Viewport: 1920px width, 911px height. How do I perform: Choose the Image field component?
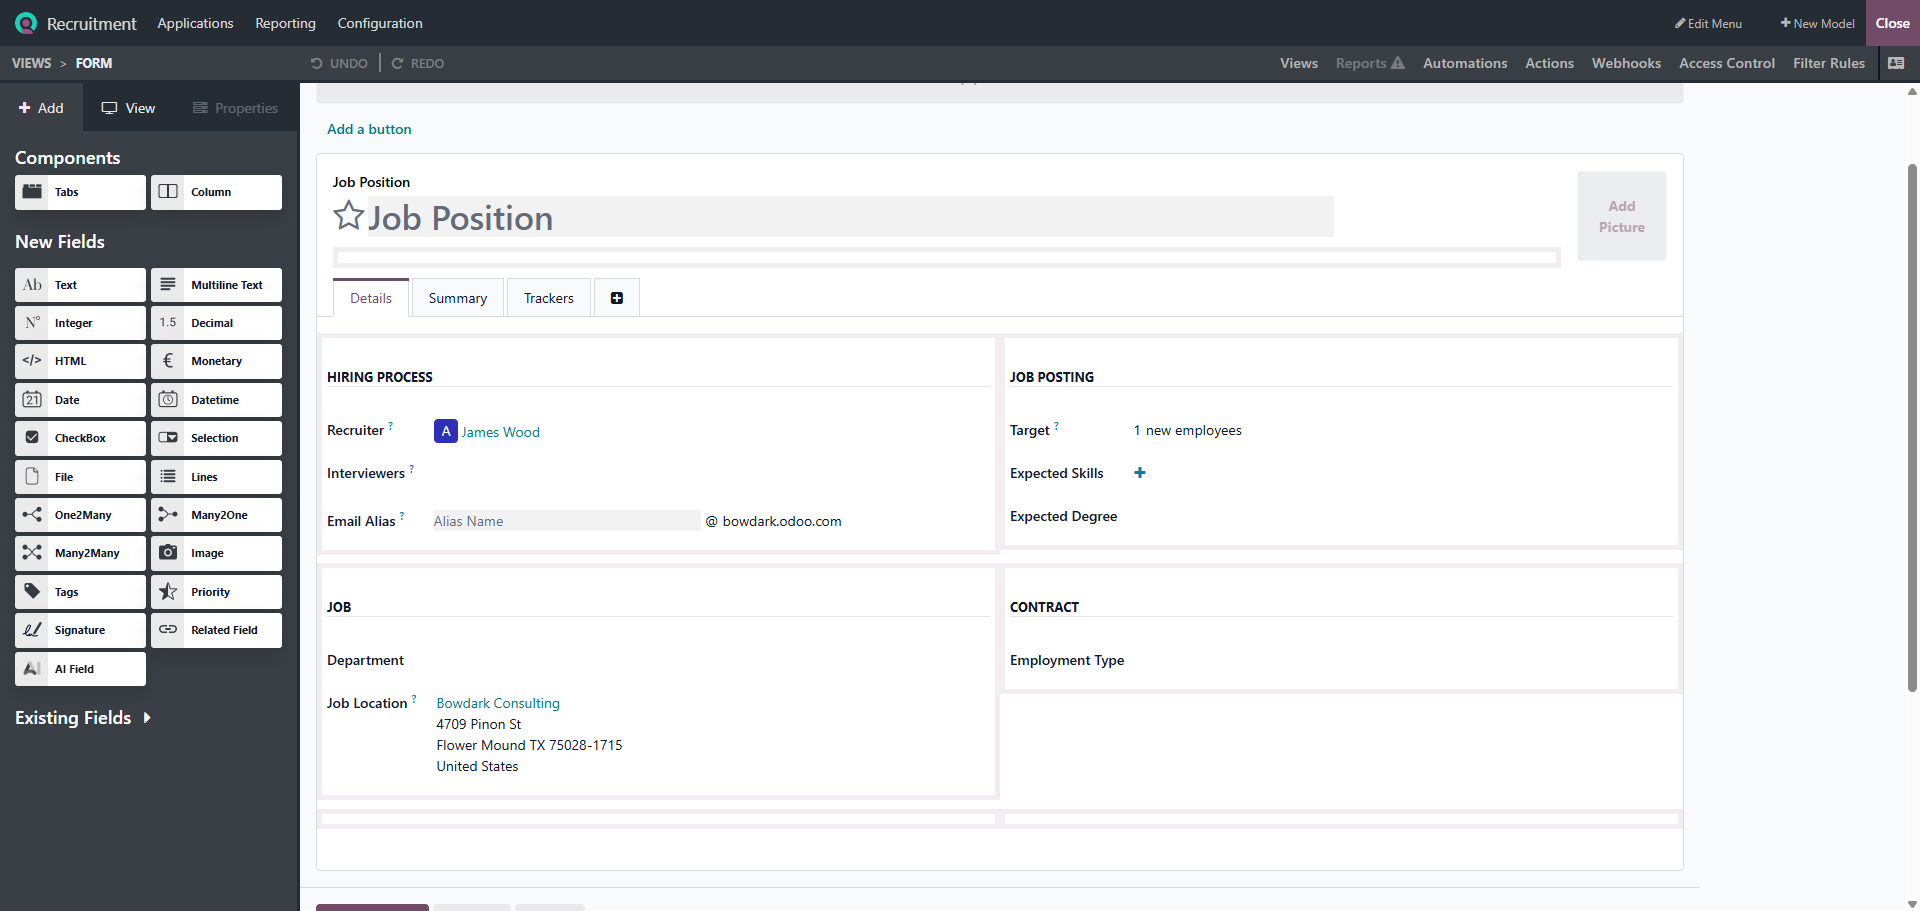click(x=216, y=553)
